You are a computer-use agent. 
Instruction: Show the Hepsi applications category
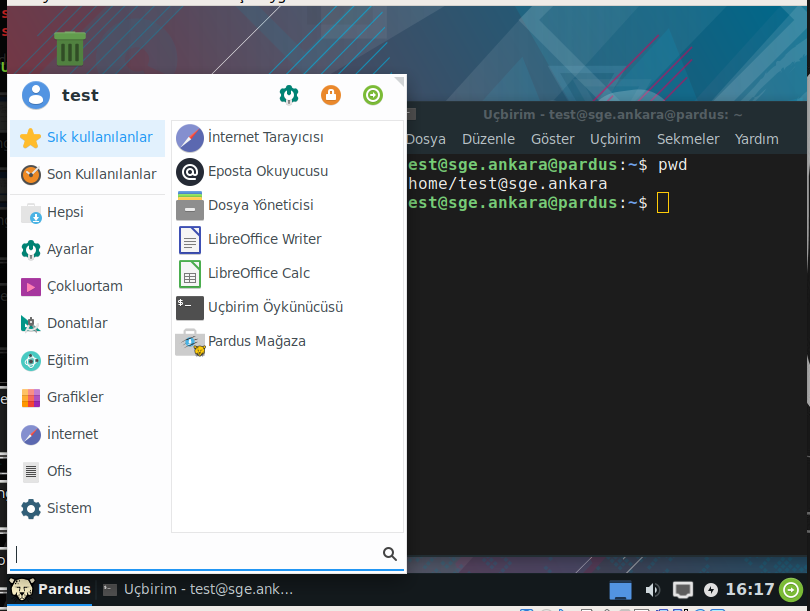click(x=87, y=212)
